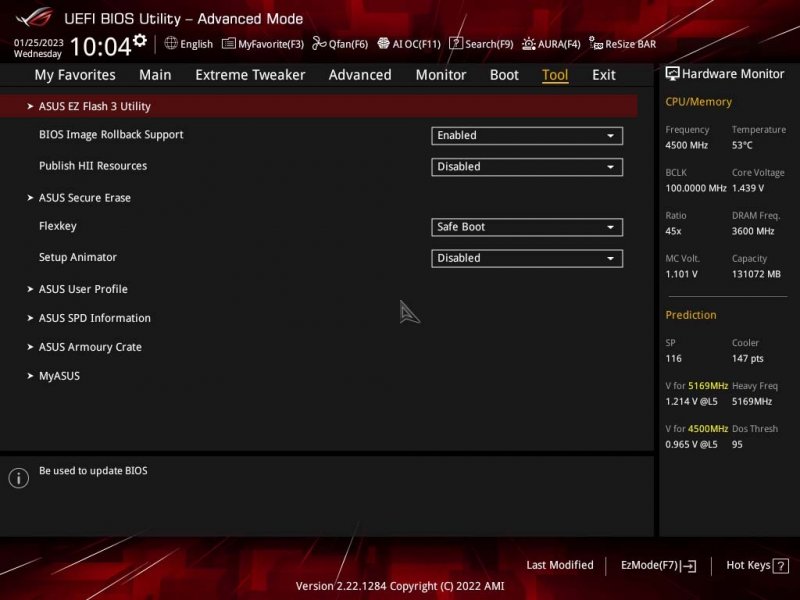Open the Setup Animator dropdown

(527, 258)
